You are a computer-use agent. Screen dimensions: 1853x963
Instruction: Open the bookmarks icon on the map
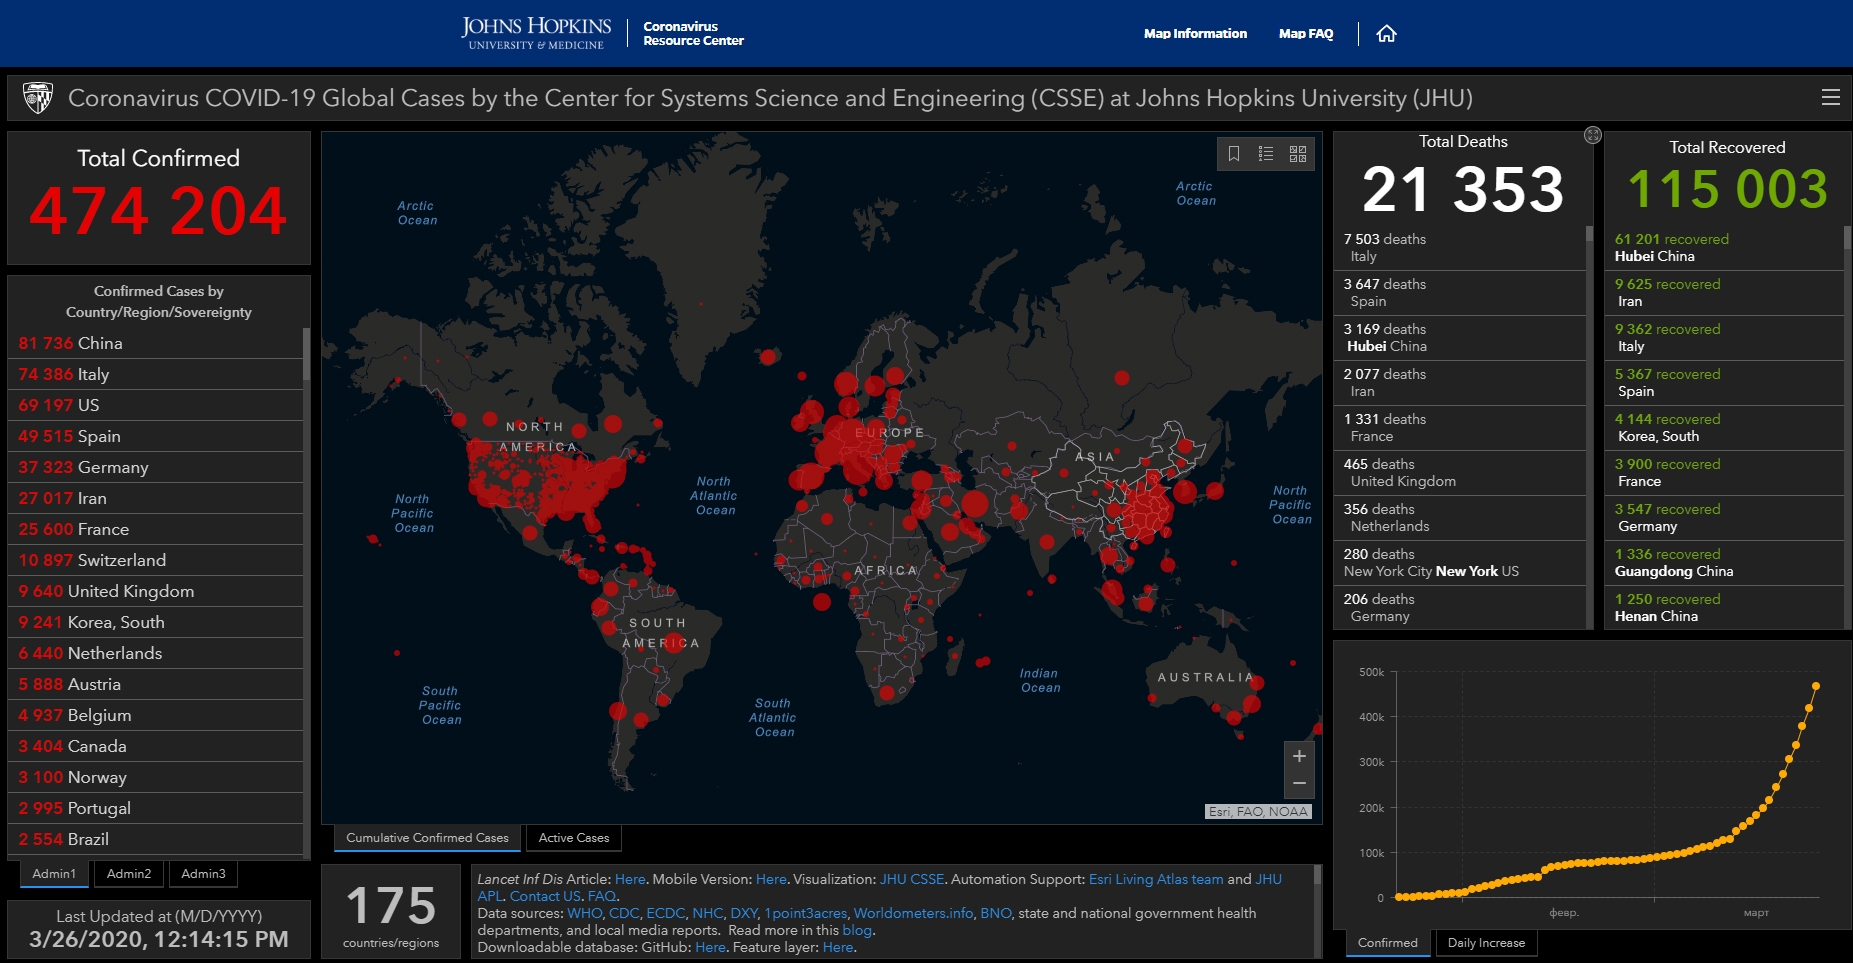point(1234,153)
